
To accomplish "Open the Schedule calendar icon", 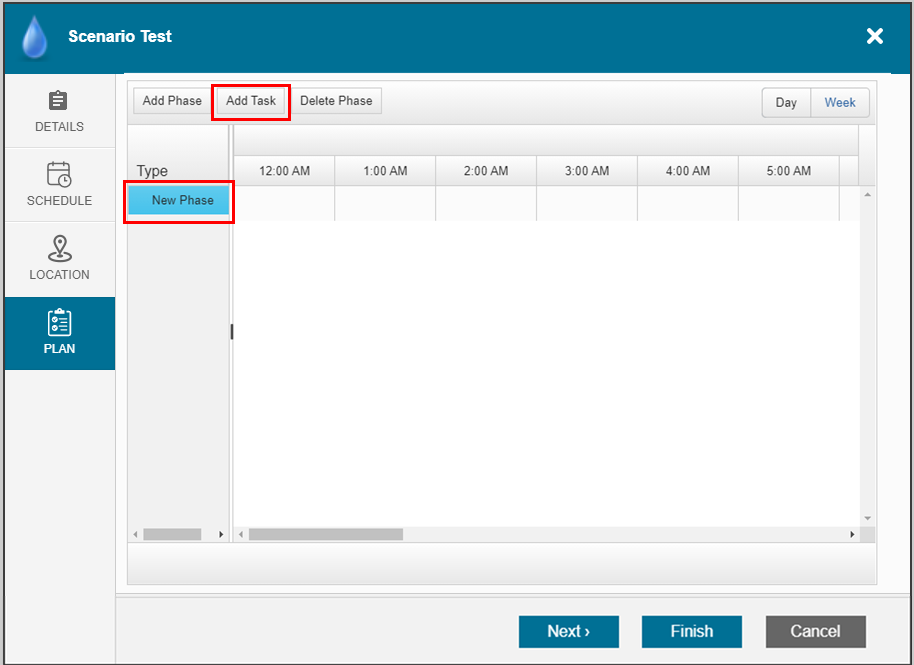I will [x=59, y=174].
